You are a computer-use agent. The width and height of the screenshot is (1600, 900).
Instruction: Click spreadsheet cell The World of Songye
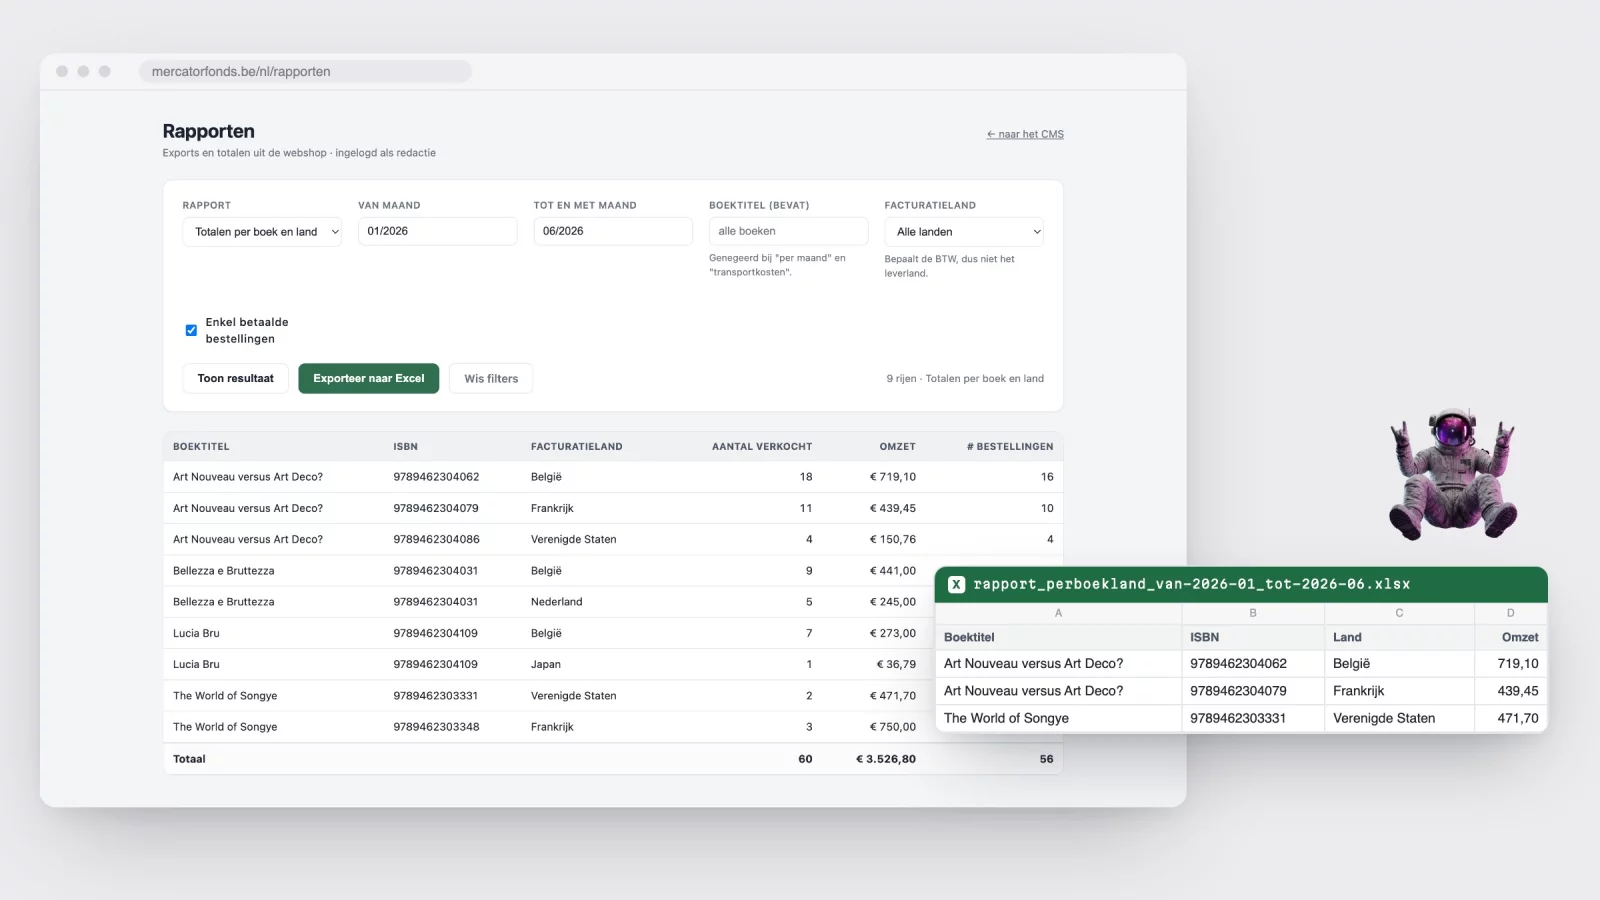[1058, 718]
